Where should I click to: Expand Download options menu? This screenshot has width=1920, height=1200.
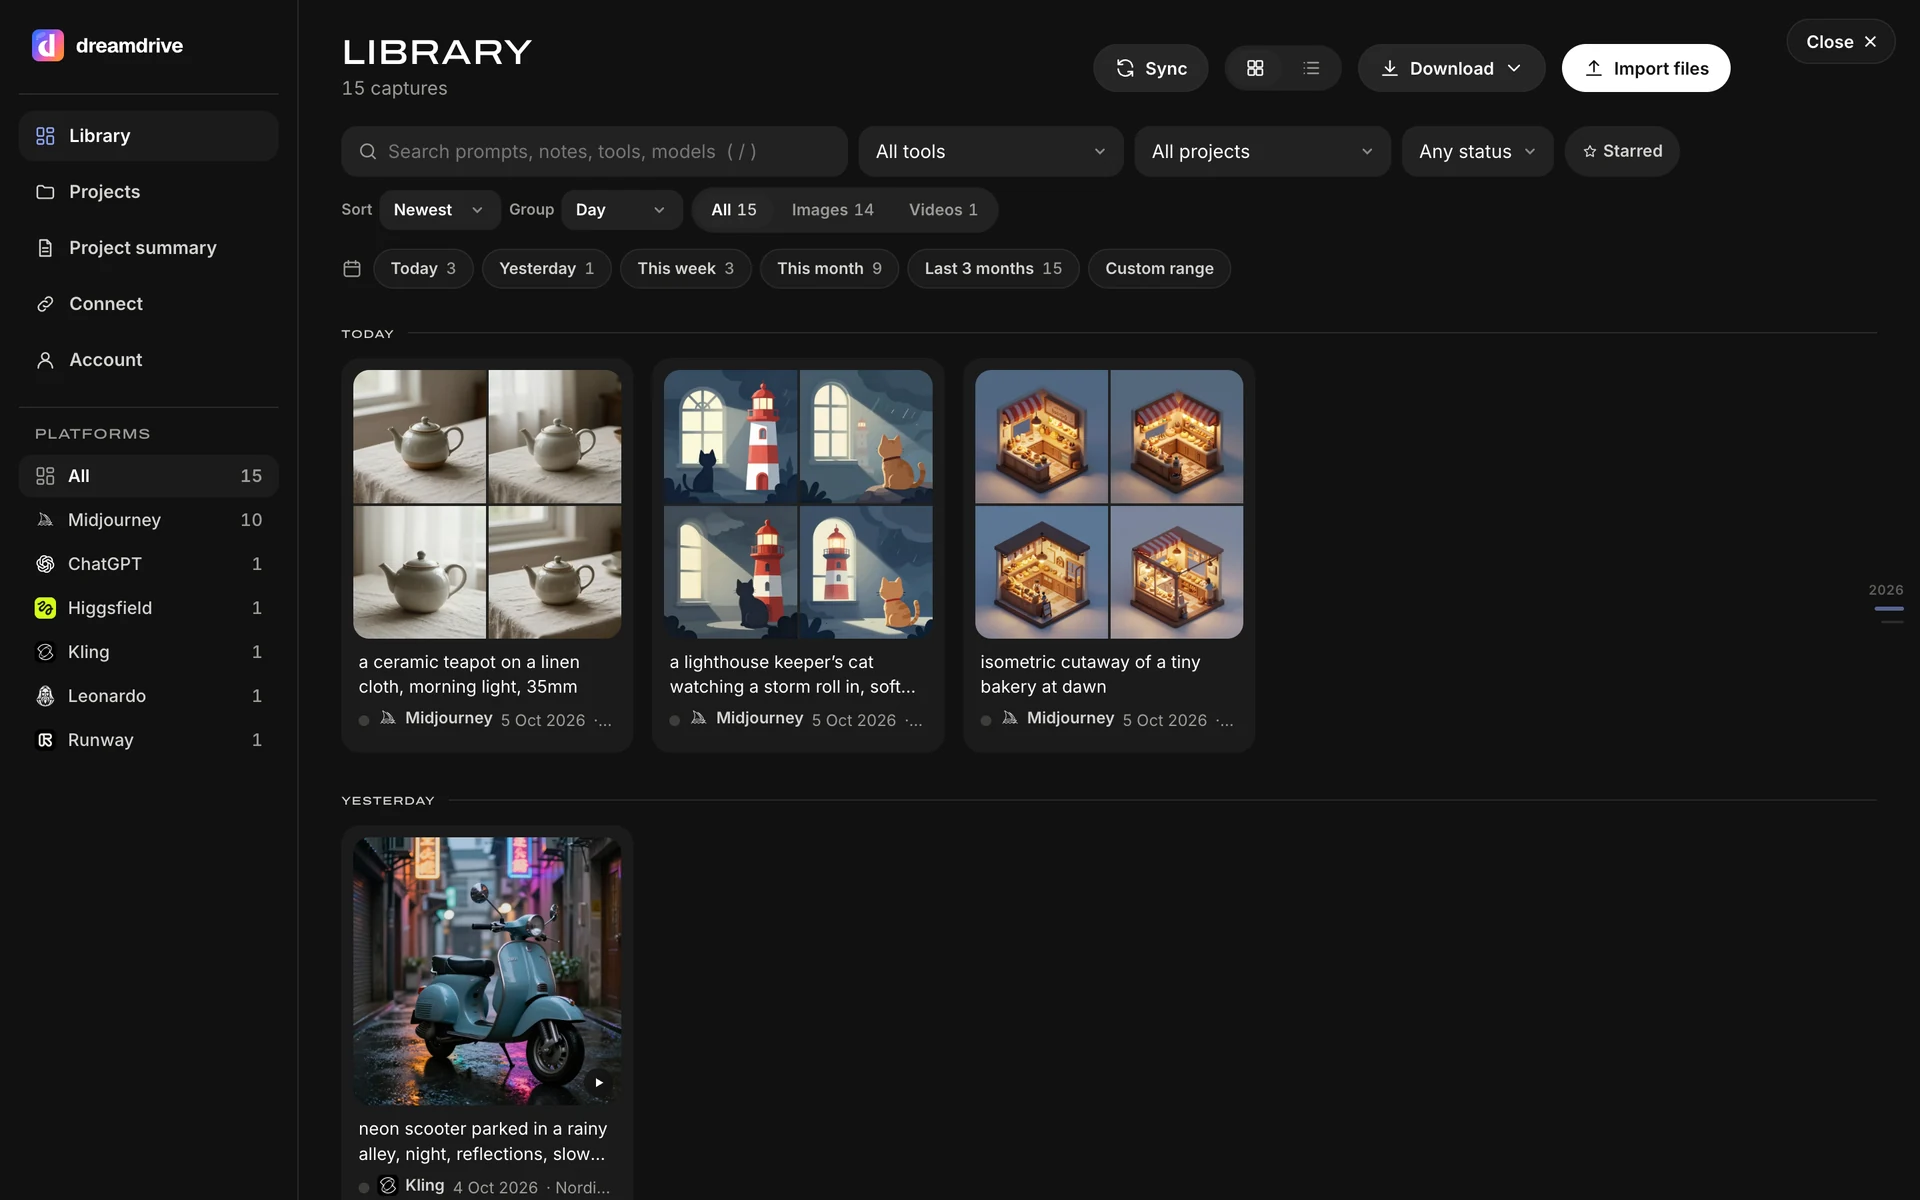1451,68
